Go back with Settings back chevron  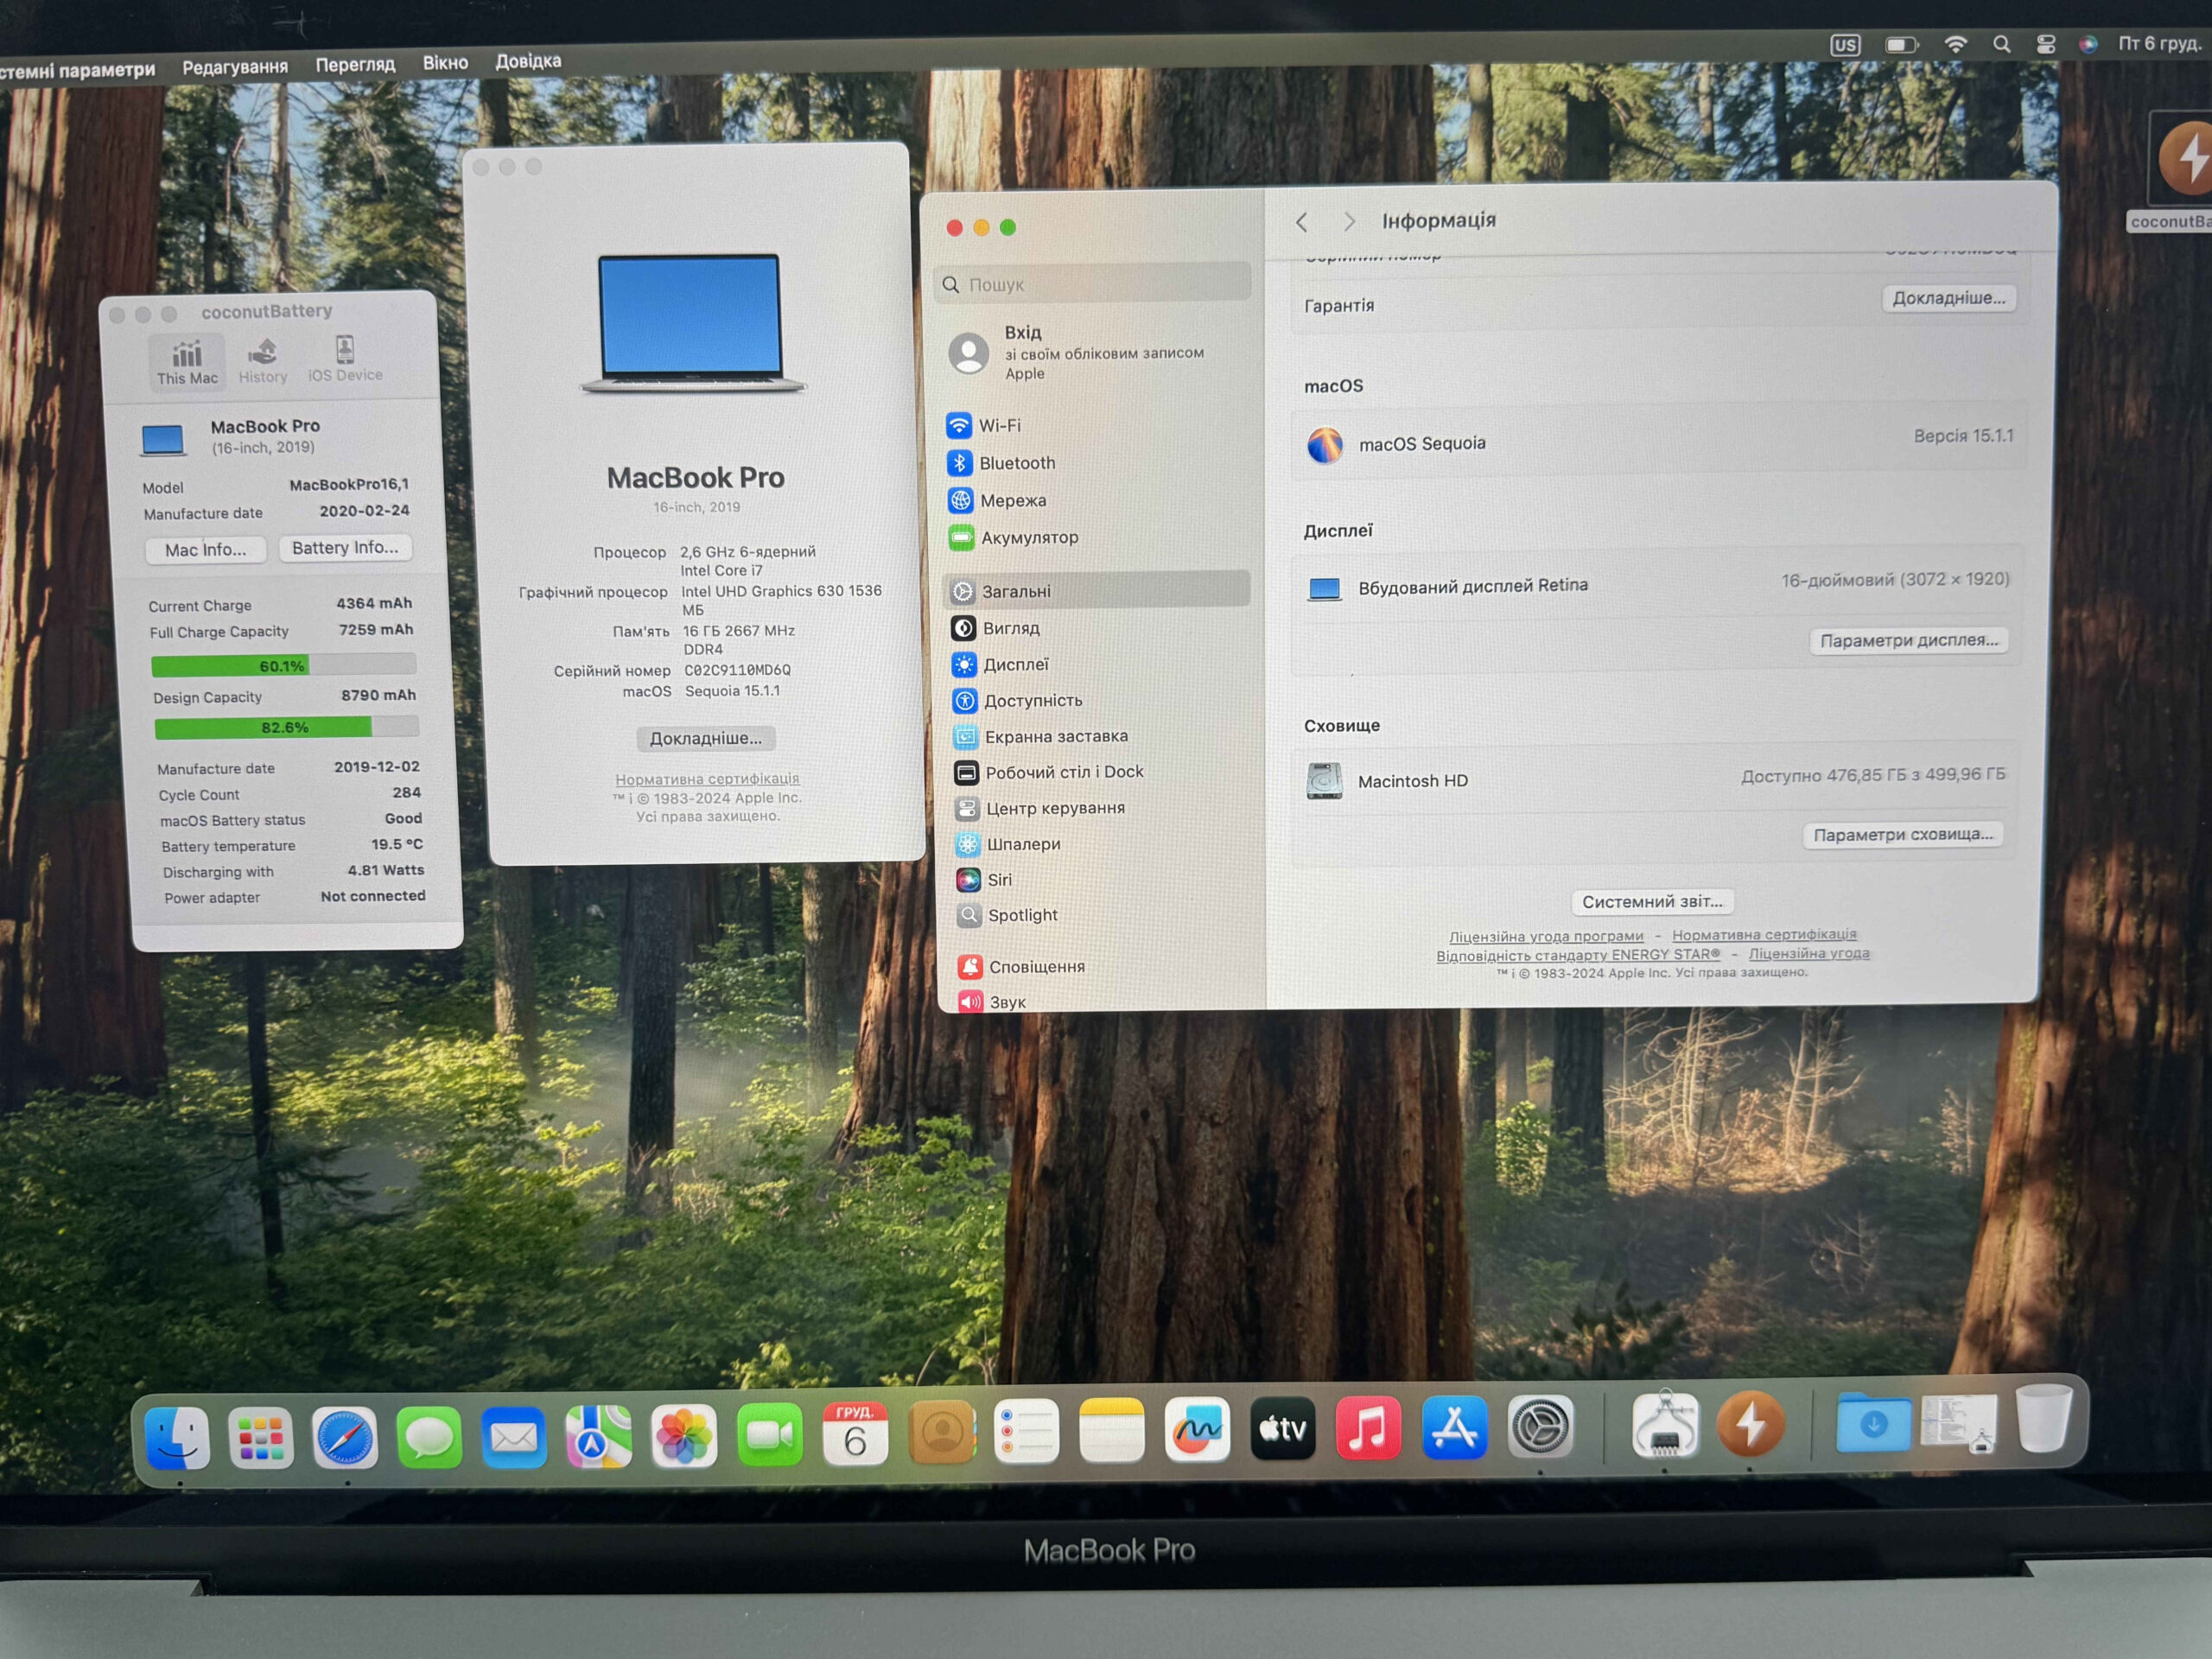pos(1302,222)
